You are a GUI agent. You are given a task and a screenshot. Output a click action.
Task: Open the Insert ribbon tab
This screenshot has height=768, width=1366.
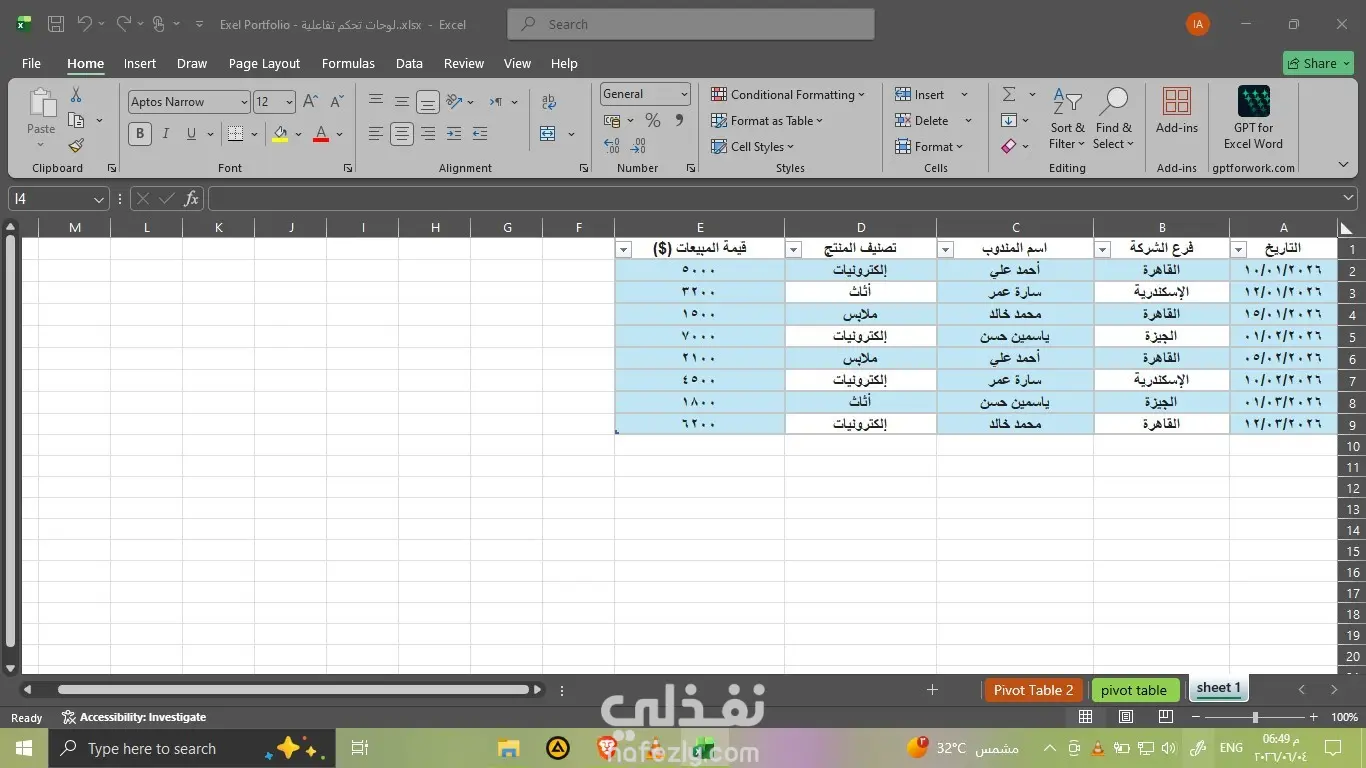(x=140, y=63)
